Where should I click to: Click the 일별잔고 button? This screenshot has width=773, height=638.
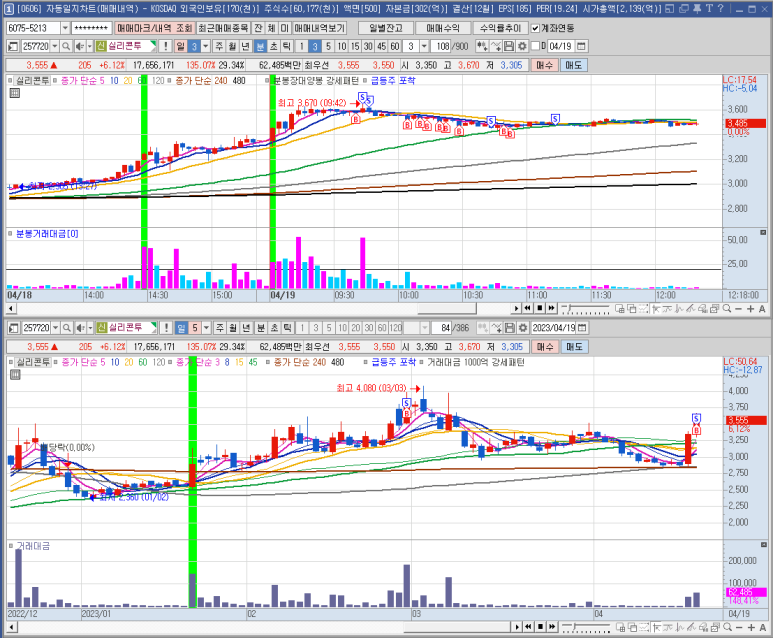point(386,28)
